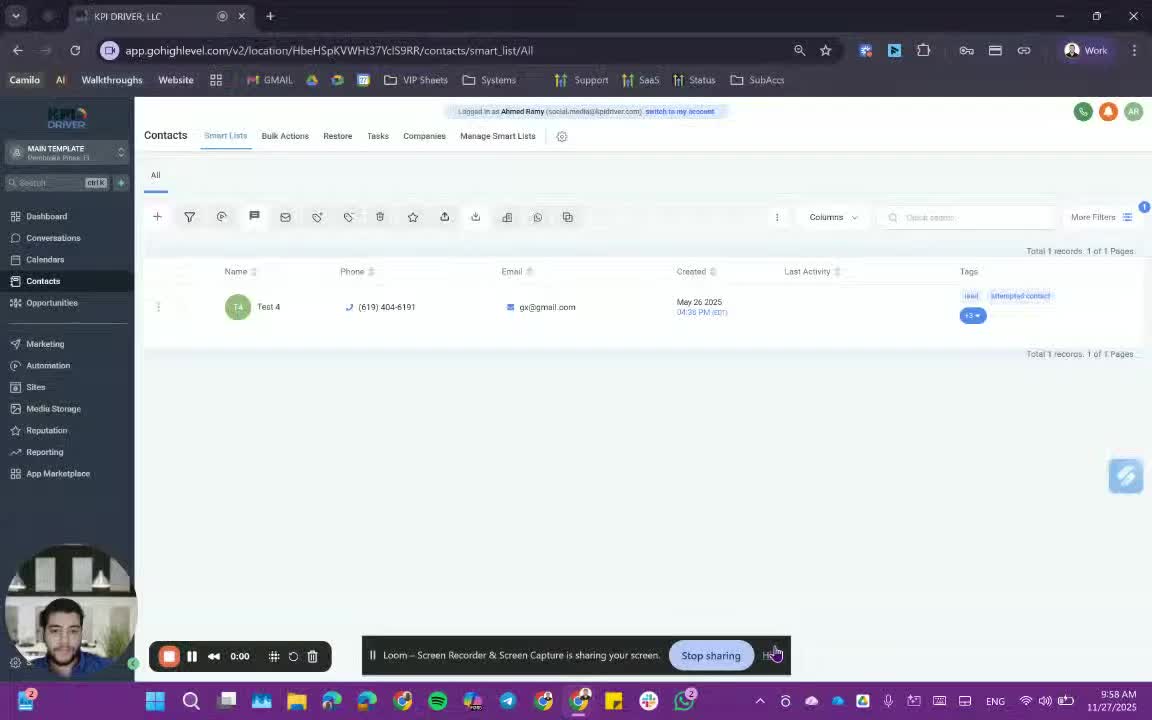Open Dashboard in the sidebar

[x=46, y=217]
